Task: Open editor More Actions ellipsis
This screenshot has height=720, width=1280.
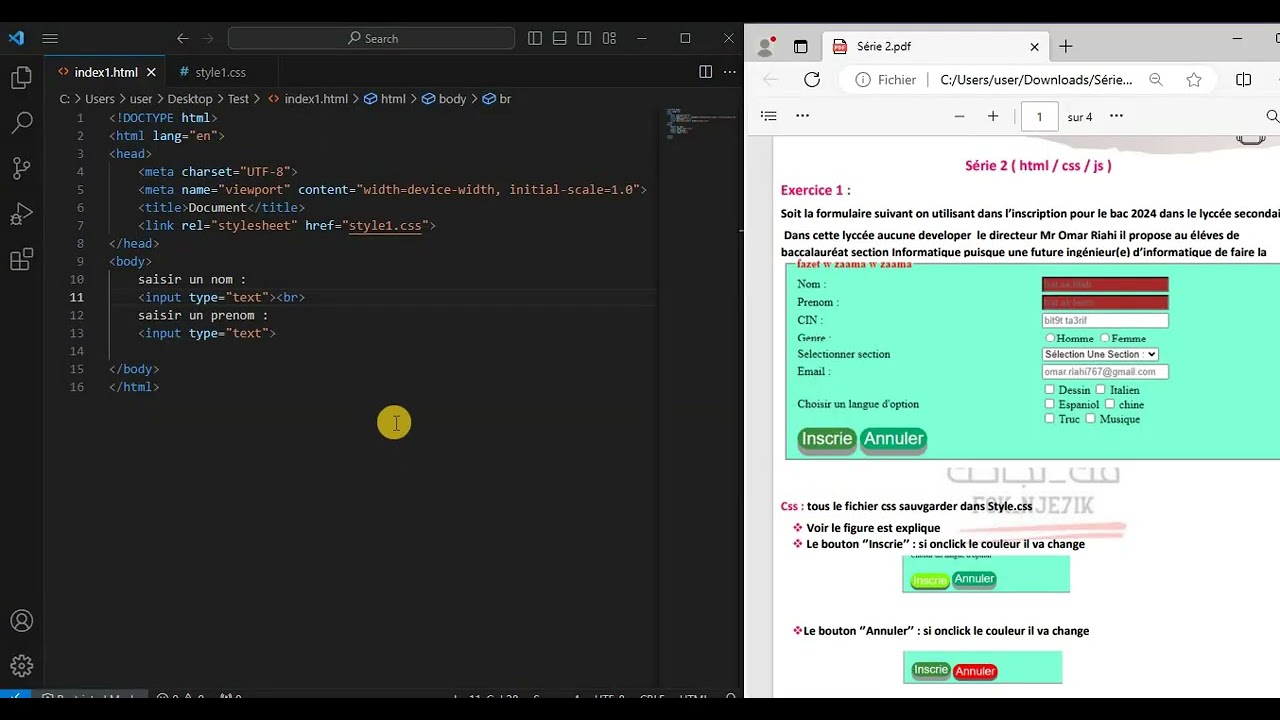Action: tap(729, 72)
